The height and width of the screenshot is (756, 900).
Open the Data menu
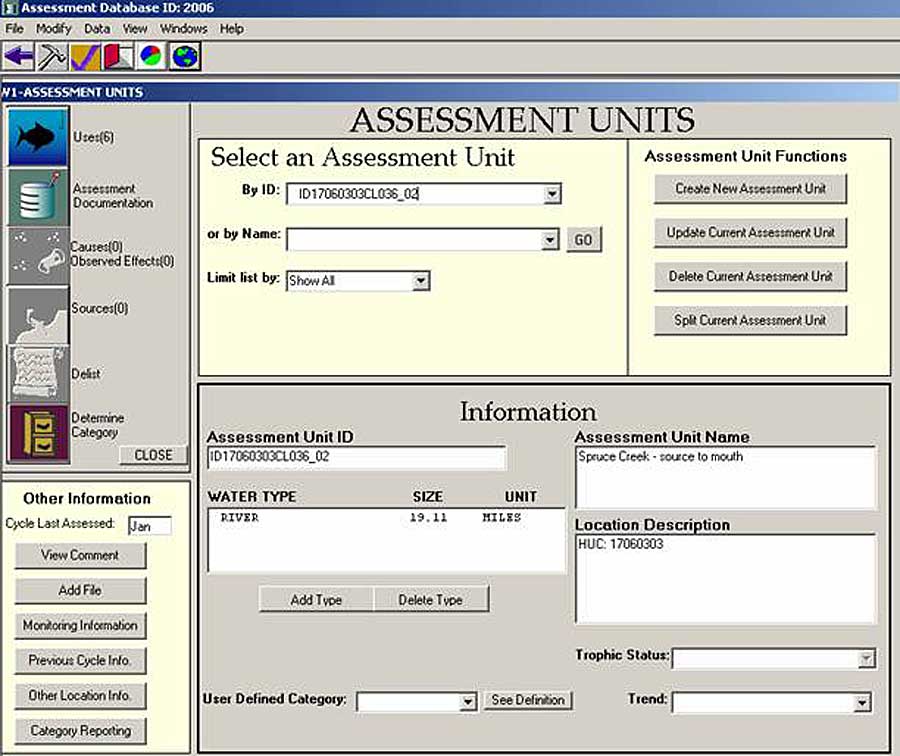coord(97,29)
